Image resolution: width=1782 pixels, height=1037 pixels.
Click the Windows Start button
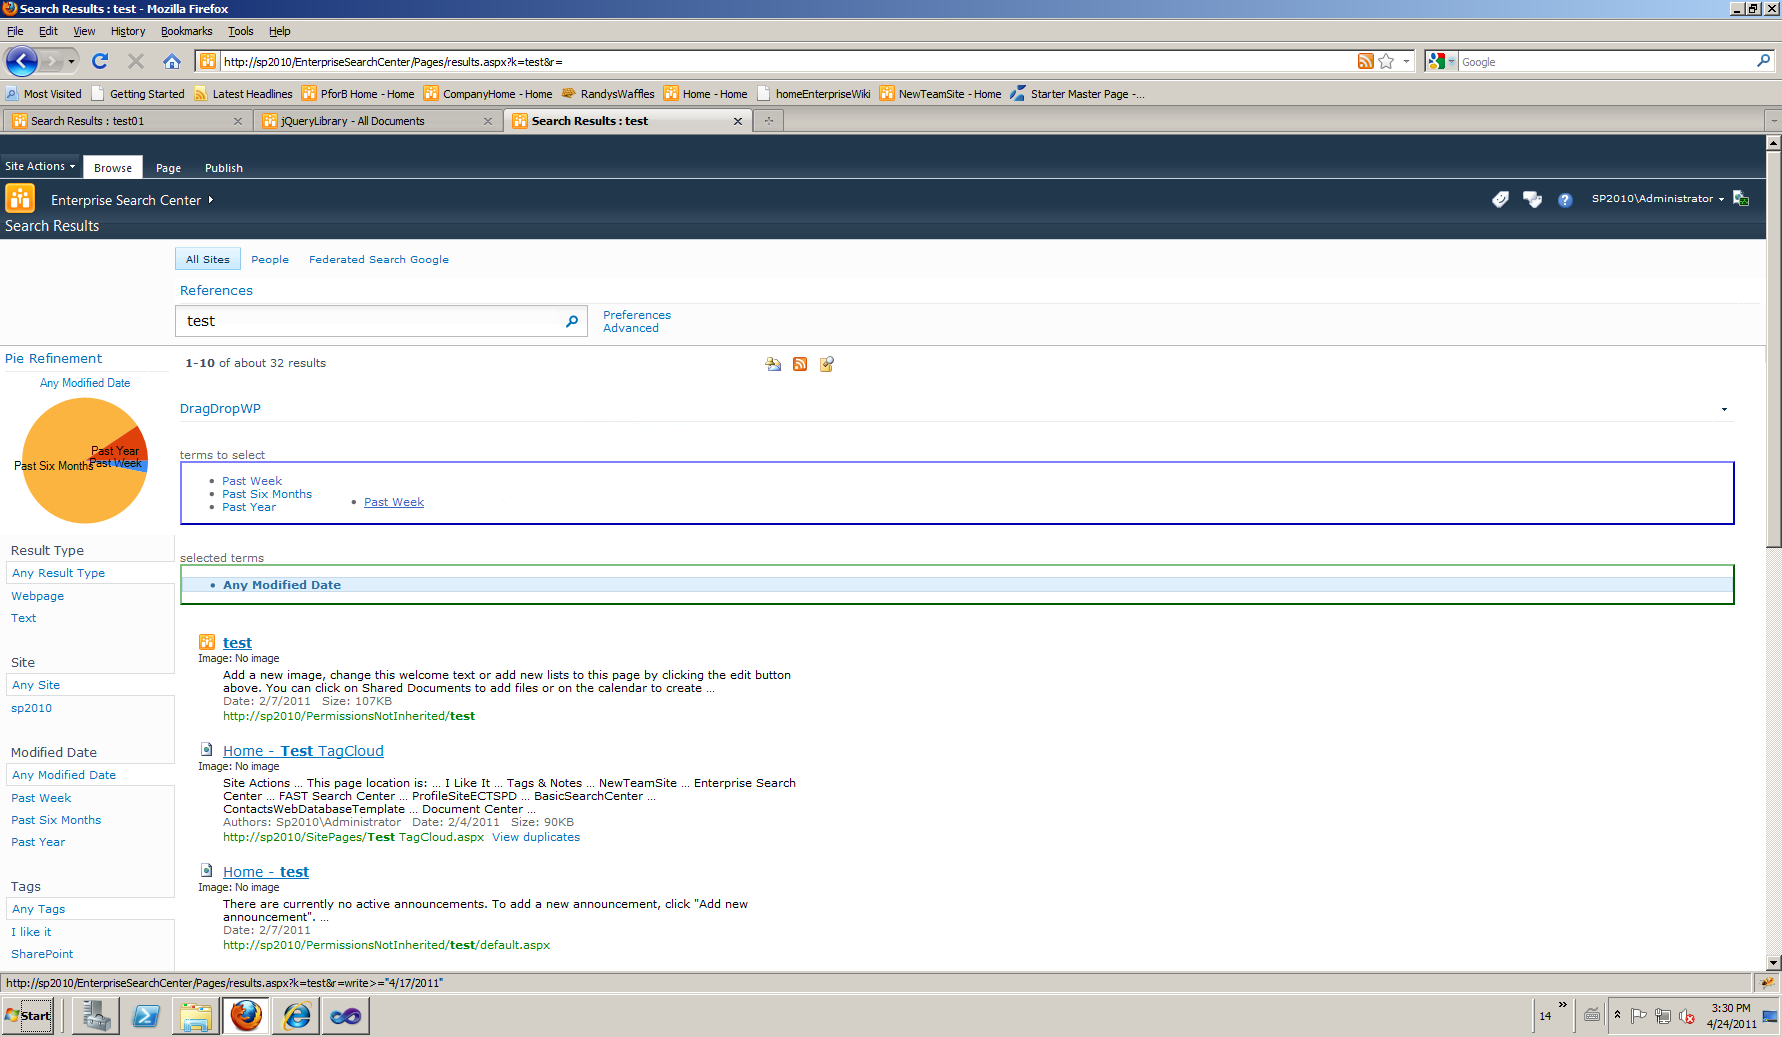[x=28, y=1016]
